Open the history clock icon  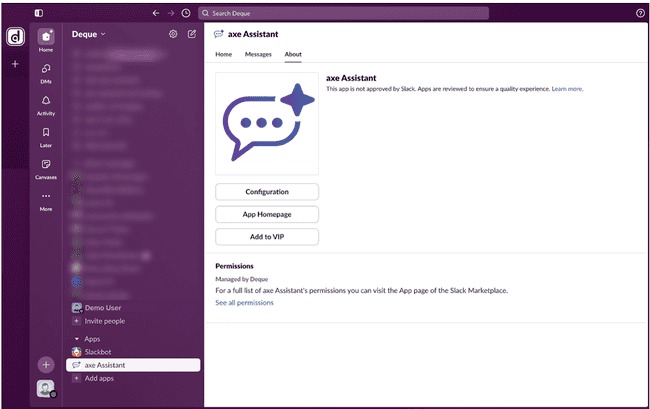click(x=186, y=13)
